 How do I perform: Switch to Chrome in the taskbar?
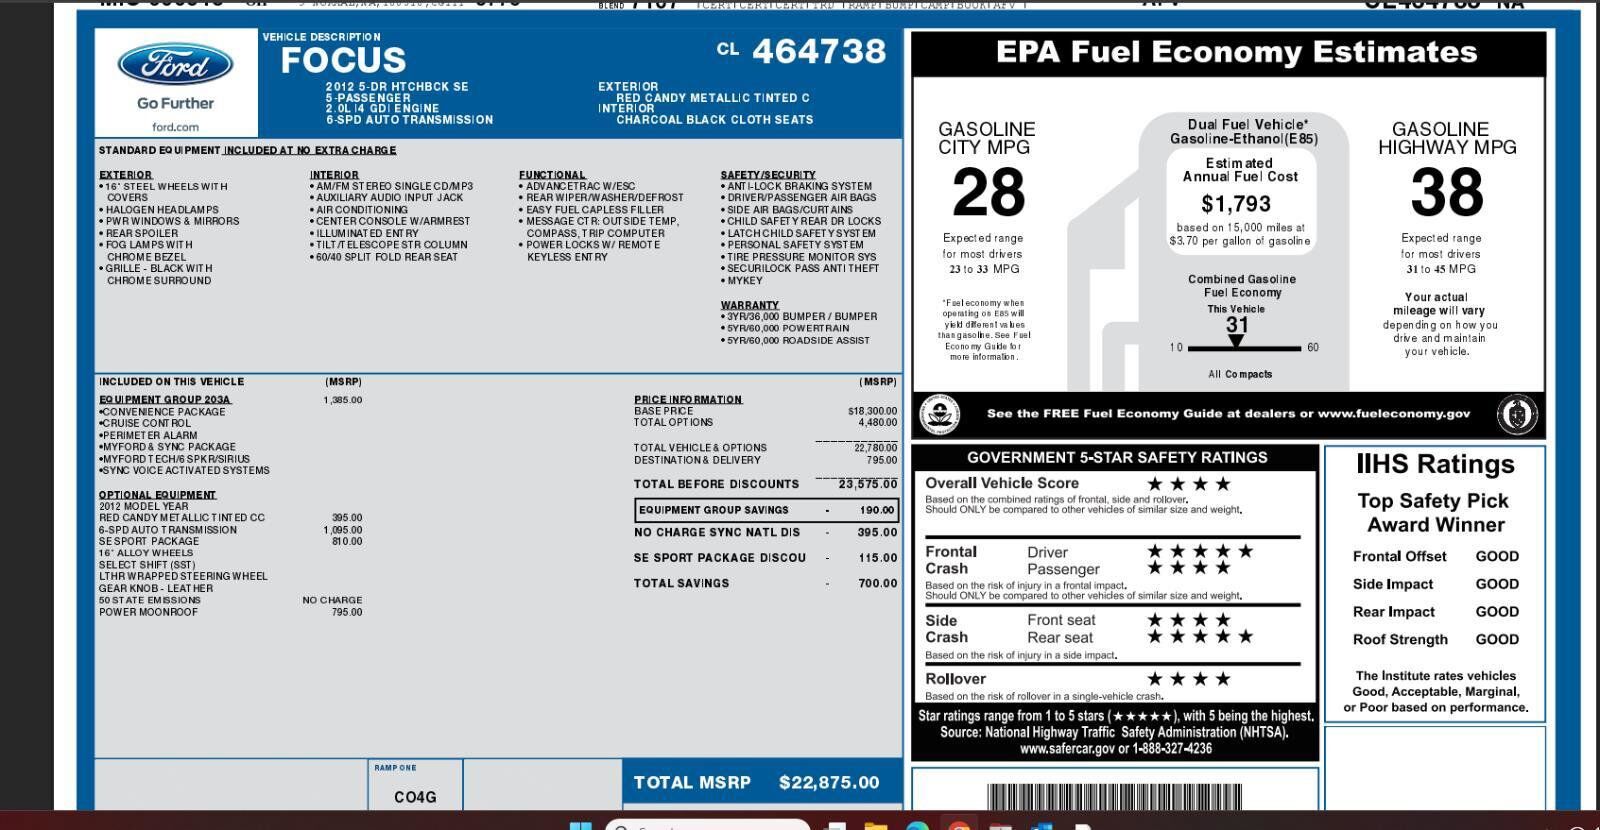[x=958, y=826]
